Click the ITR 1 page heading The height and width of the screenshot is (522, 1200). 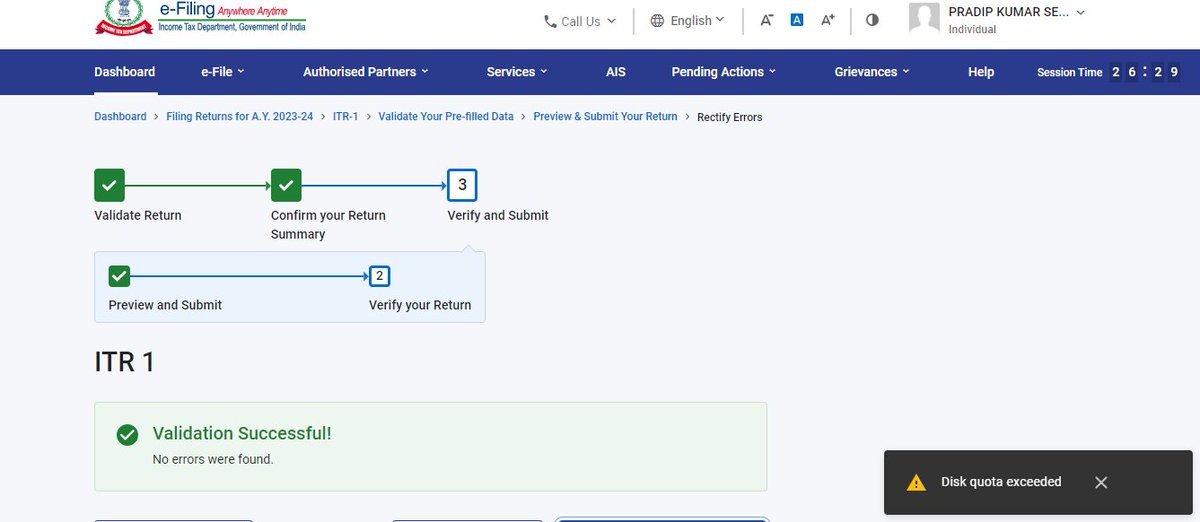(x=124, y=361)
